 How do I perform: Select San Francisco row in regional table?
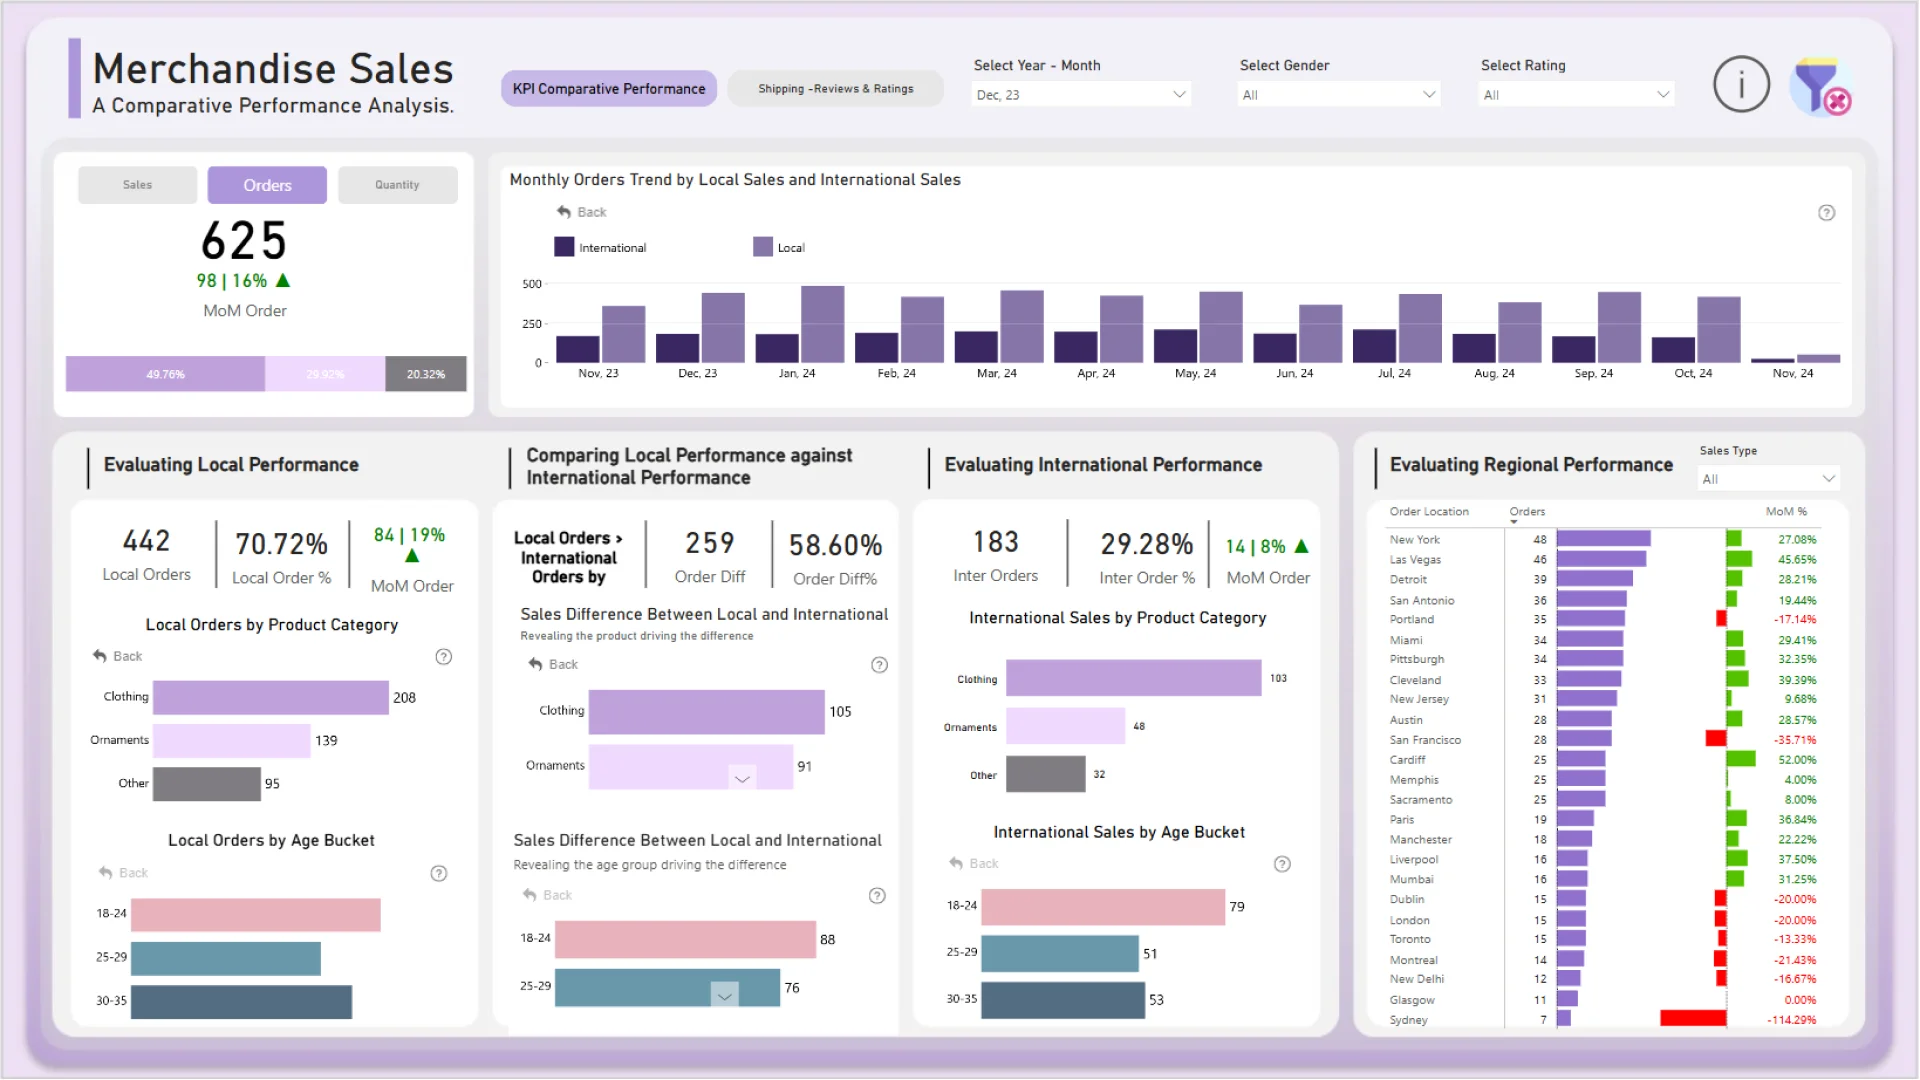coord(1603,739)
